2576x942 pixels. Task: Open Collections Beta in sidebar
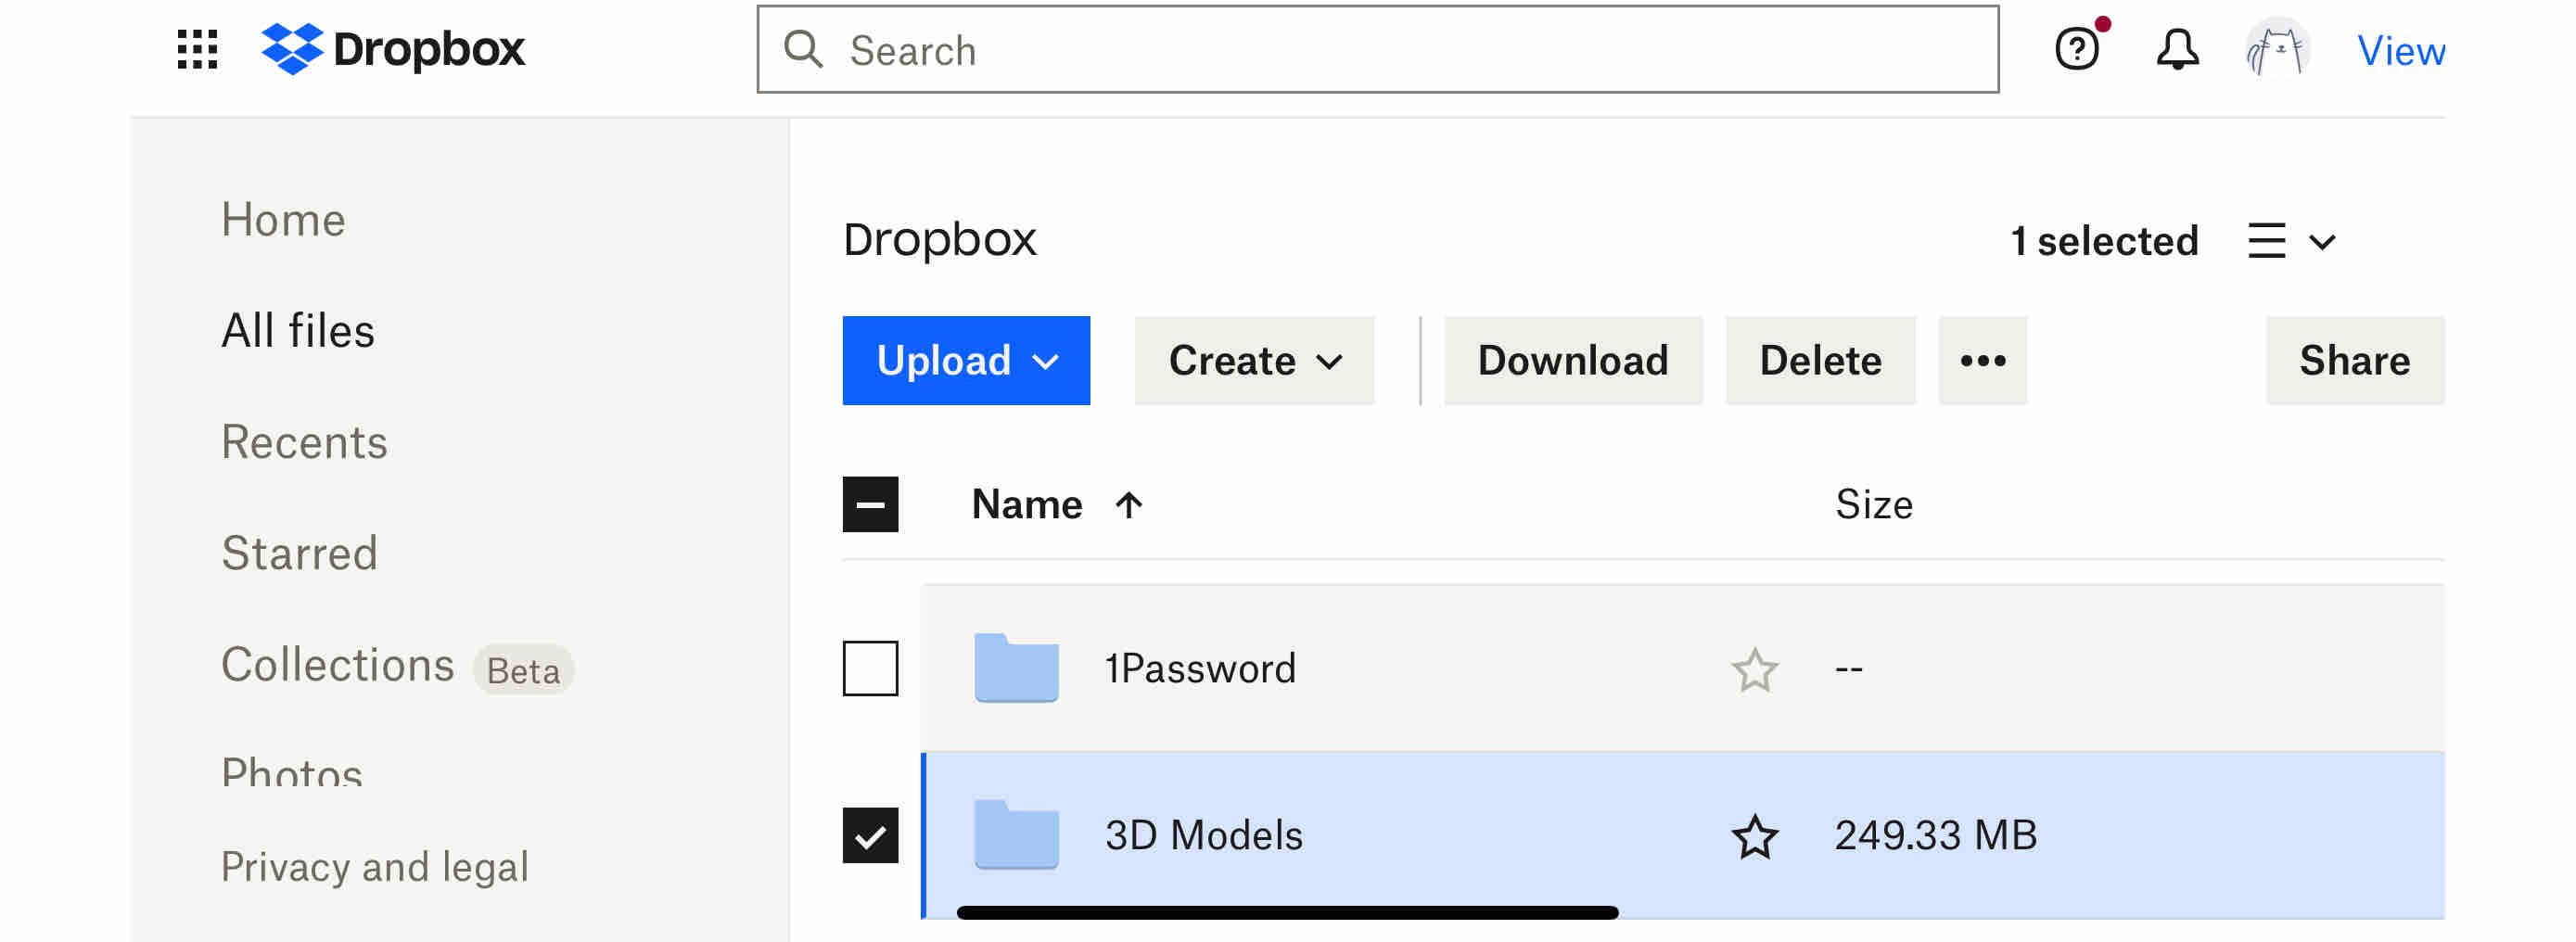click(x=397, y=665)
